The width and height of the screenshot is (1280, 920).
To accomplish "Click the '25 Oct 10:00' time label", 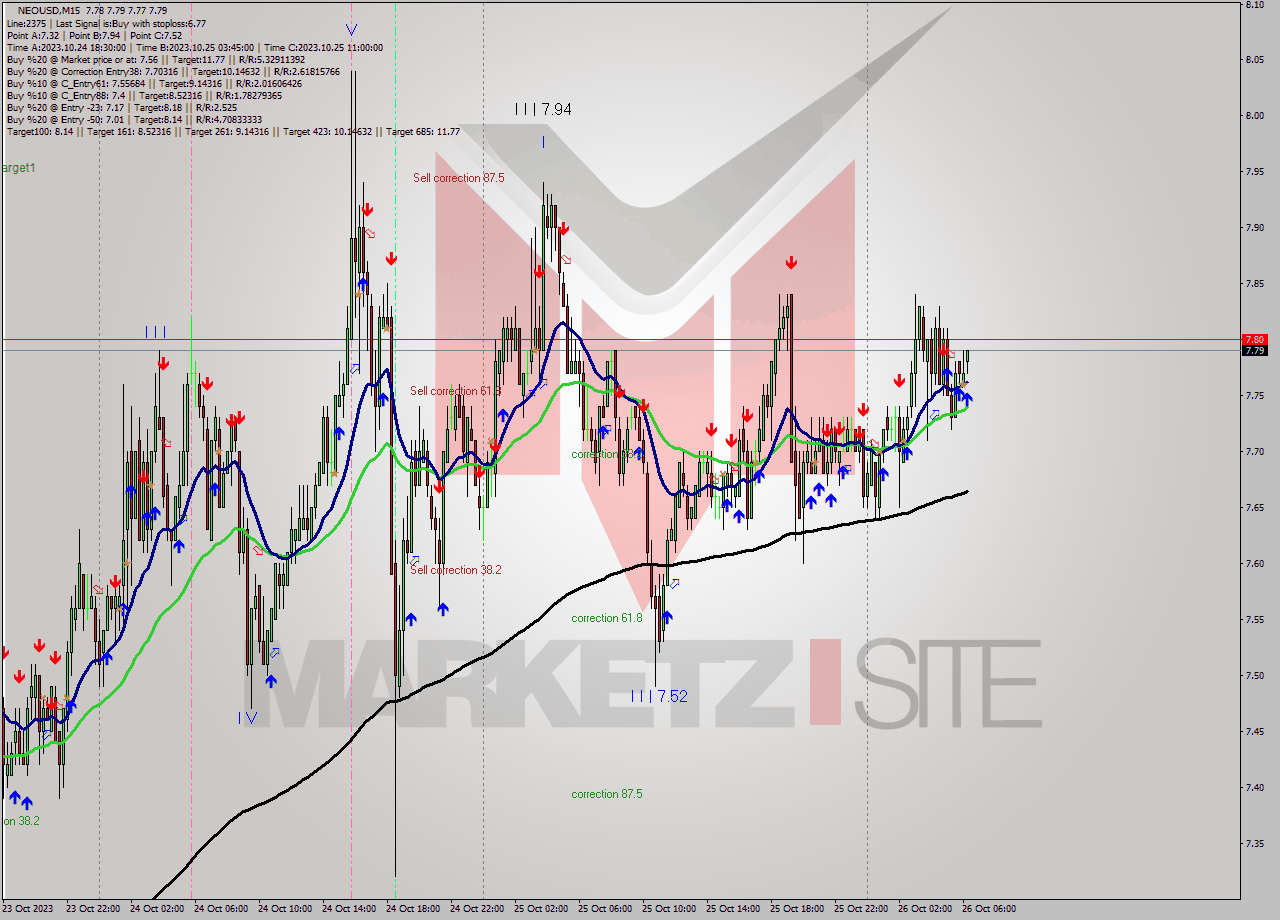I will click(x=670, y=909).
